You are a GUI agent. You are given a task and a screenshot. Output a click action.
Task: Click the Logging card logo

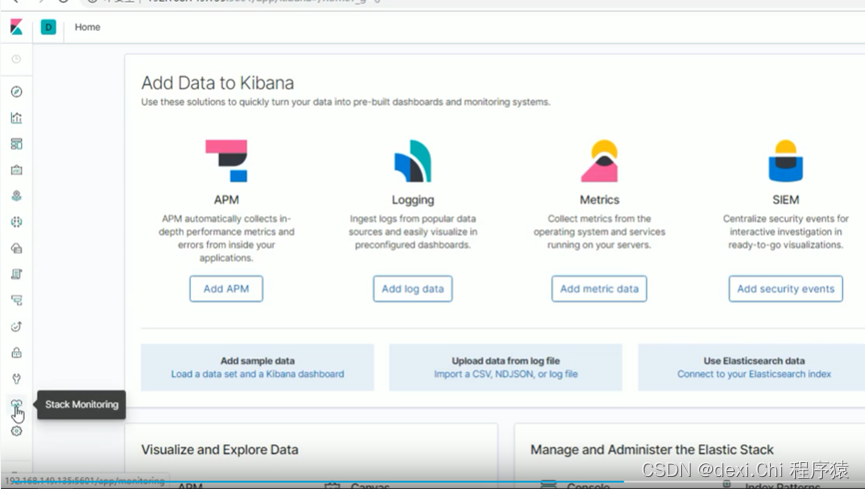tap(413, 161)
